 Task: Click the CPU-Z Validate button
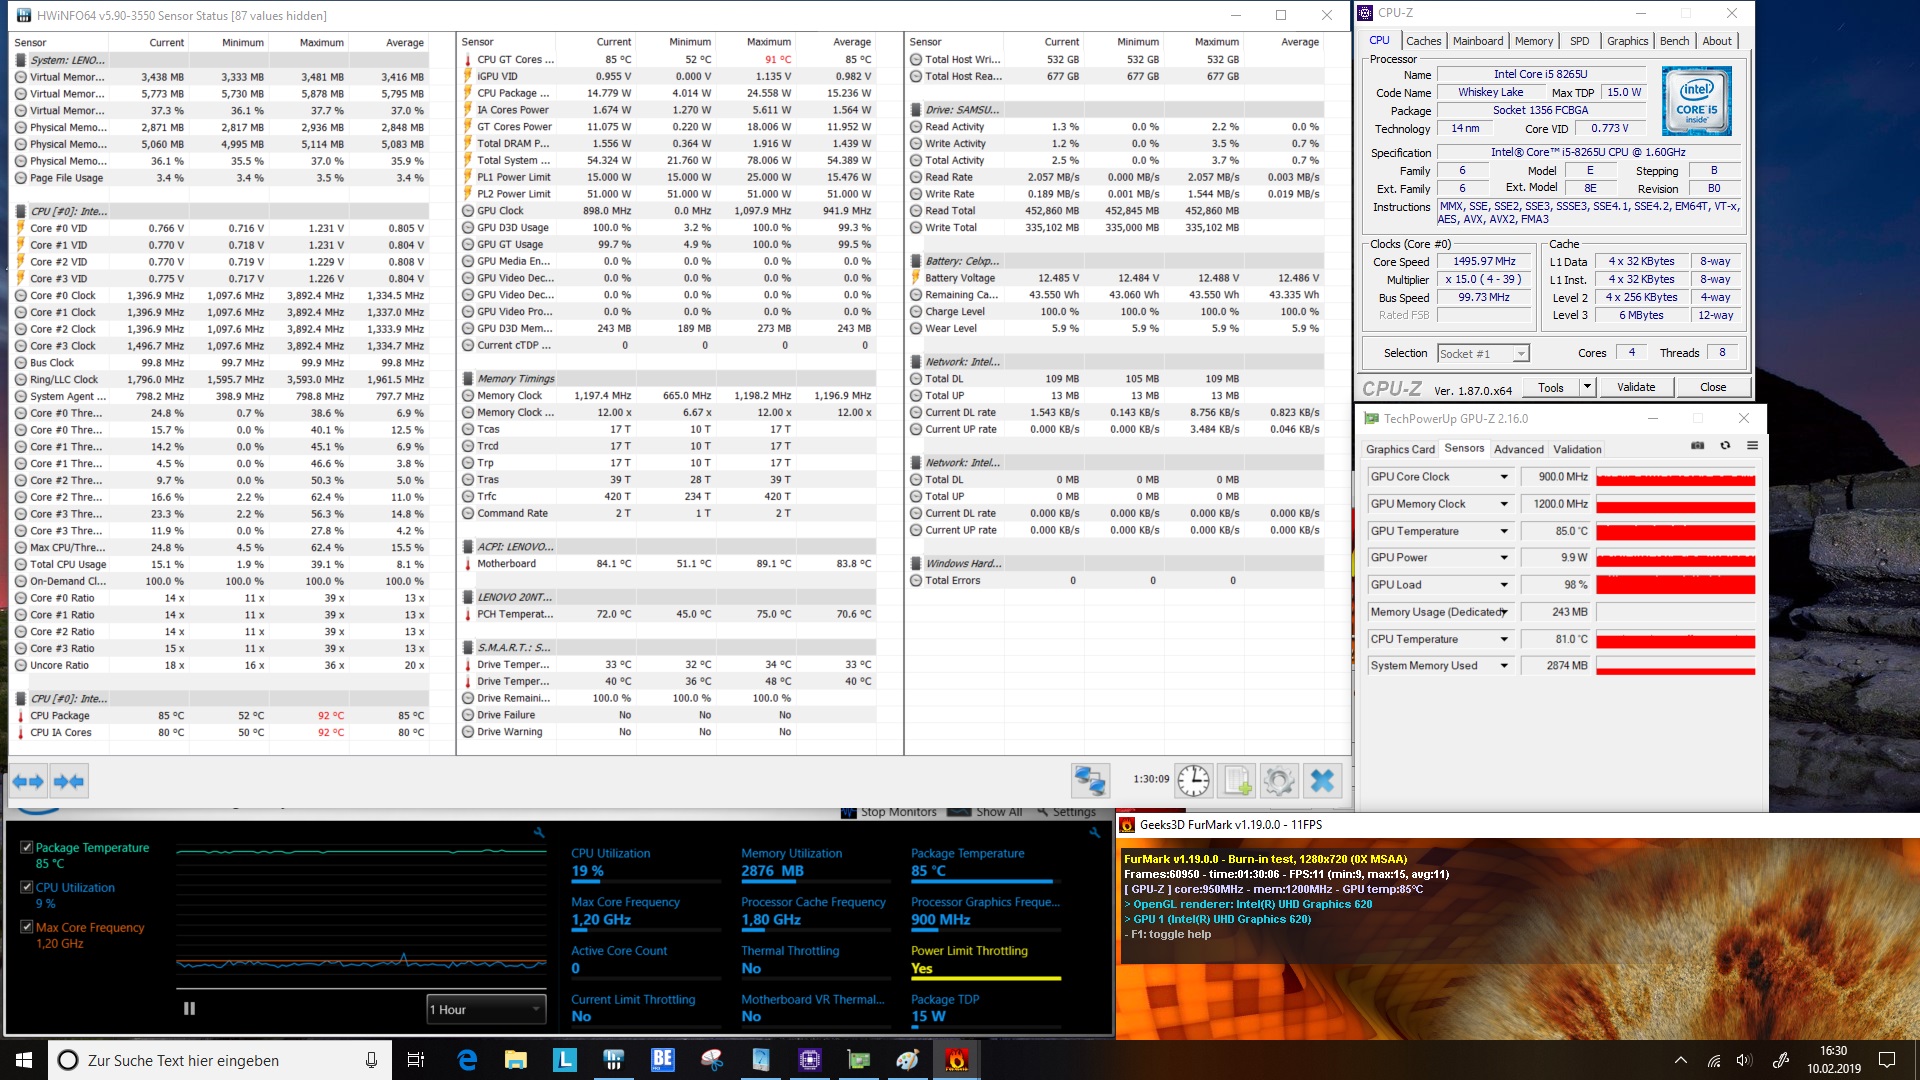coord(1635,387)
